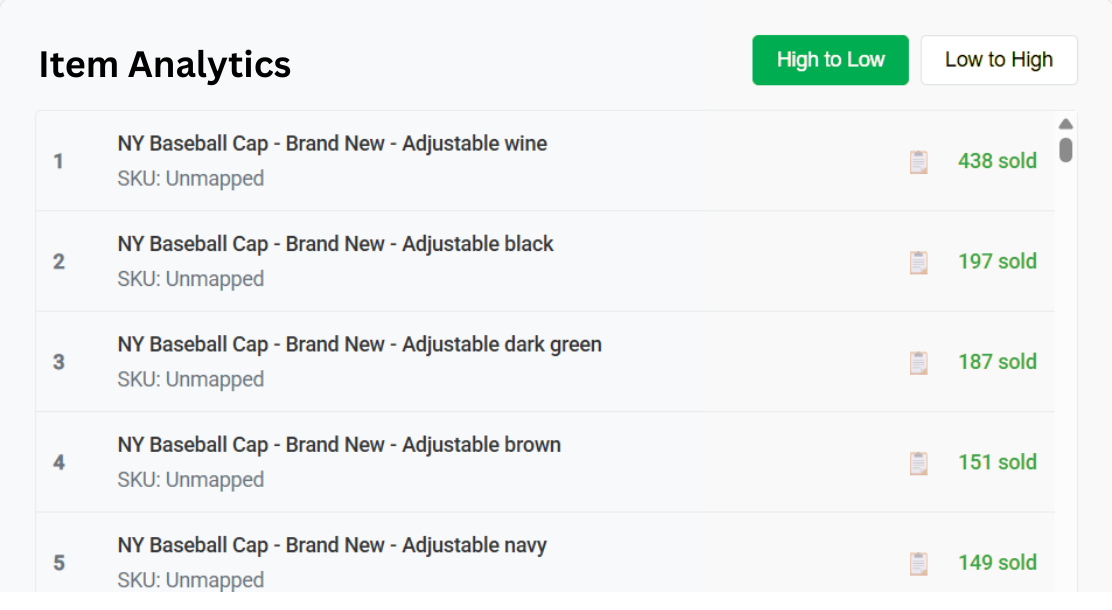This screenshot has height=610, width=1112.
Task: Open NY Baseball Cap Adjustable wine item
Action: click(x=332, y=143)
